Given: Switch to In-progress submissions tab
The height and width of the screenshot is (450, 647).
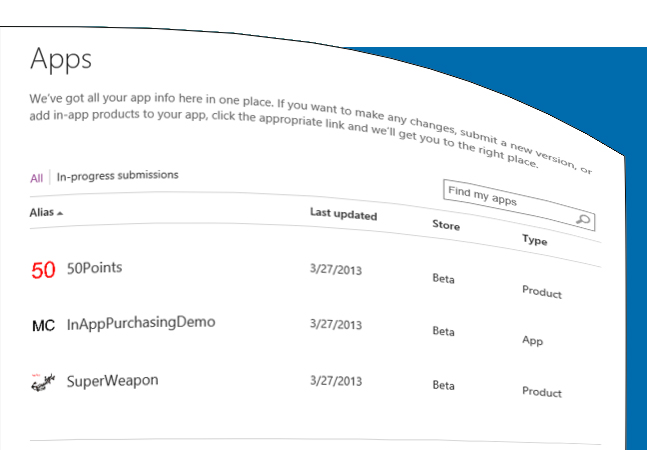Looking at the screenshot, I should (x=117, y=175).
